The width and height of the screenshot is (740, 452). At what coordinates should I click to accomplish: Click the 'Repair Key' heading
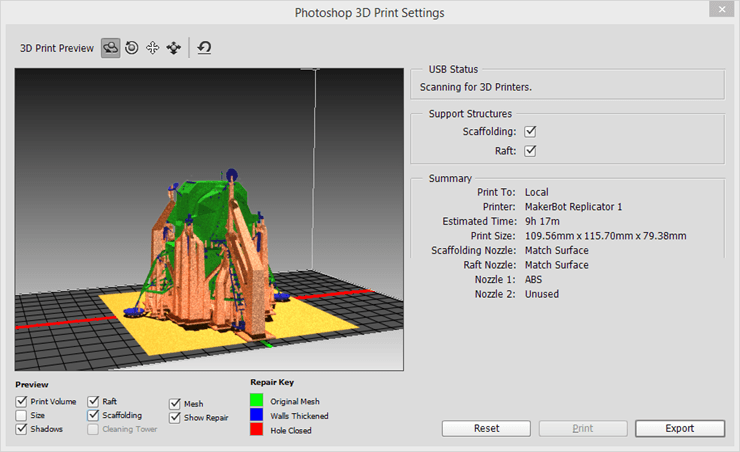click(272, 382)
